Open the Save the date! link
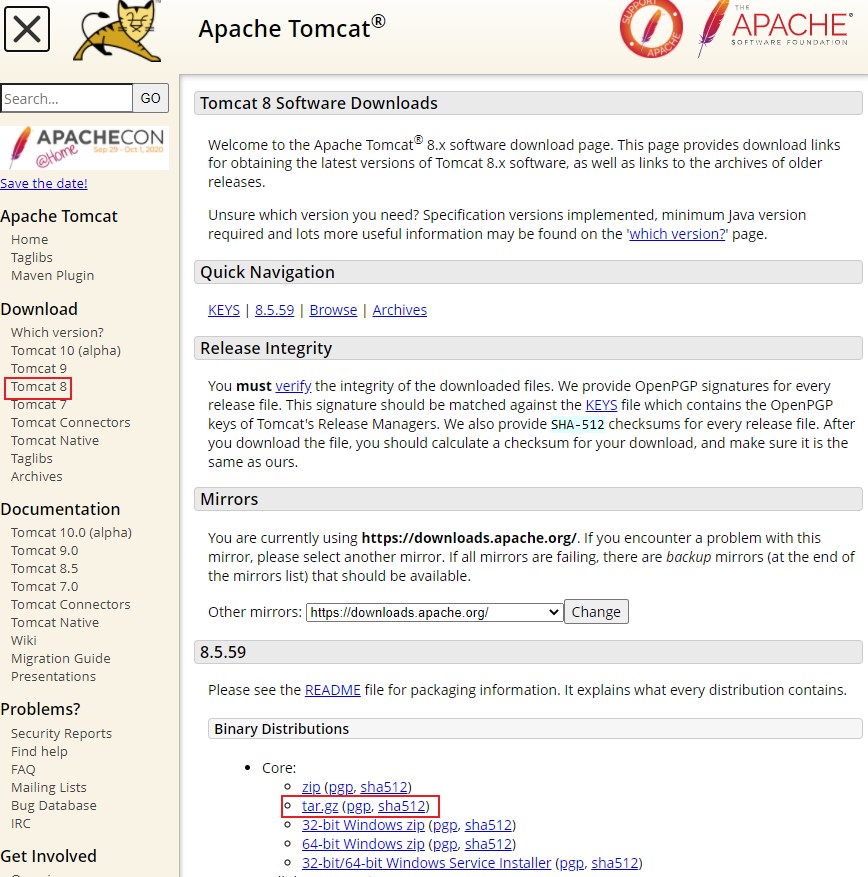This screenshot has width=868, height=877. tap(44, 183)
